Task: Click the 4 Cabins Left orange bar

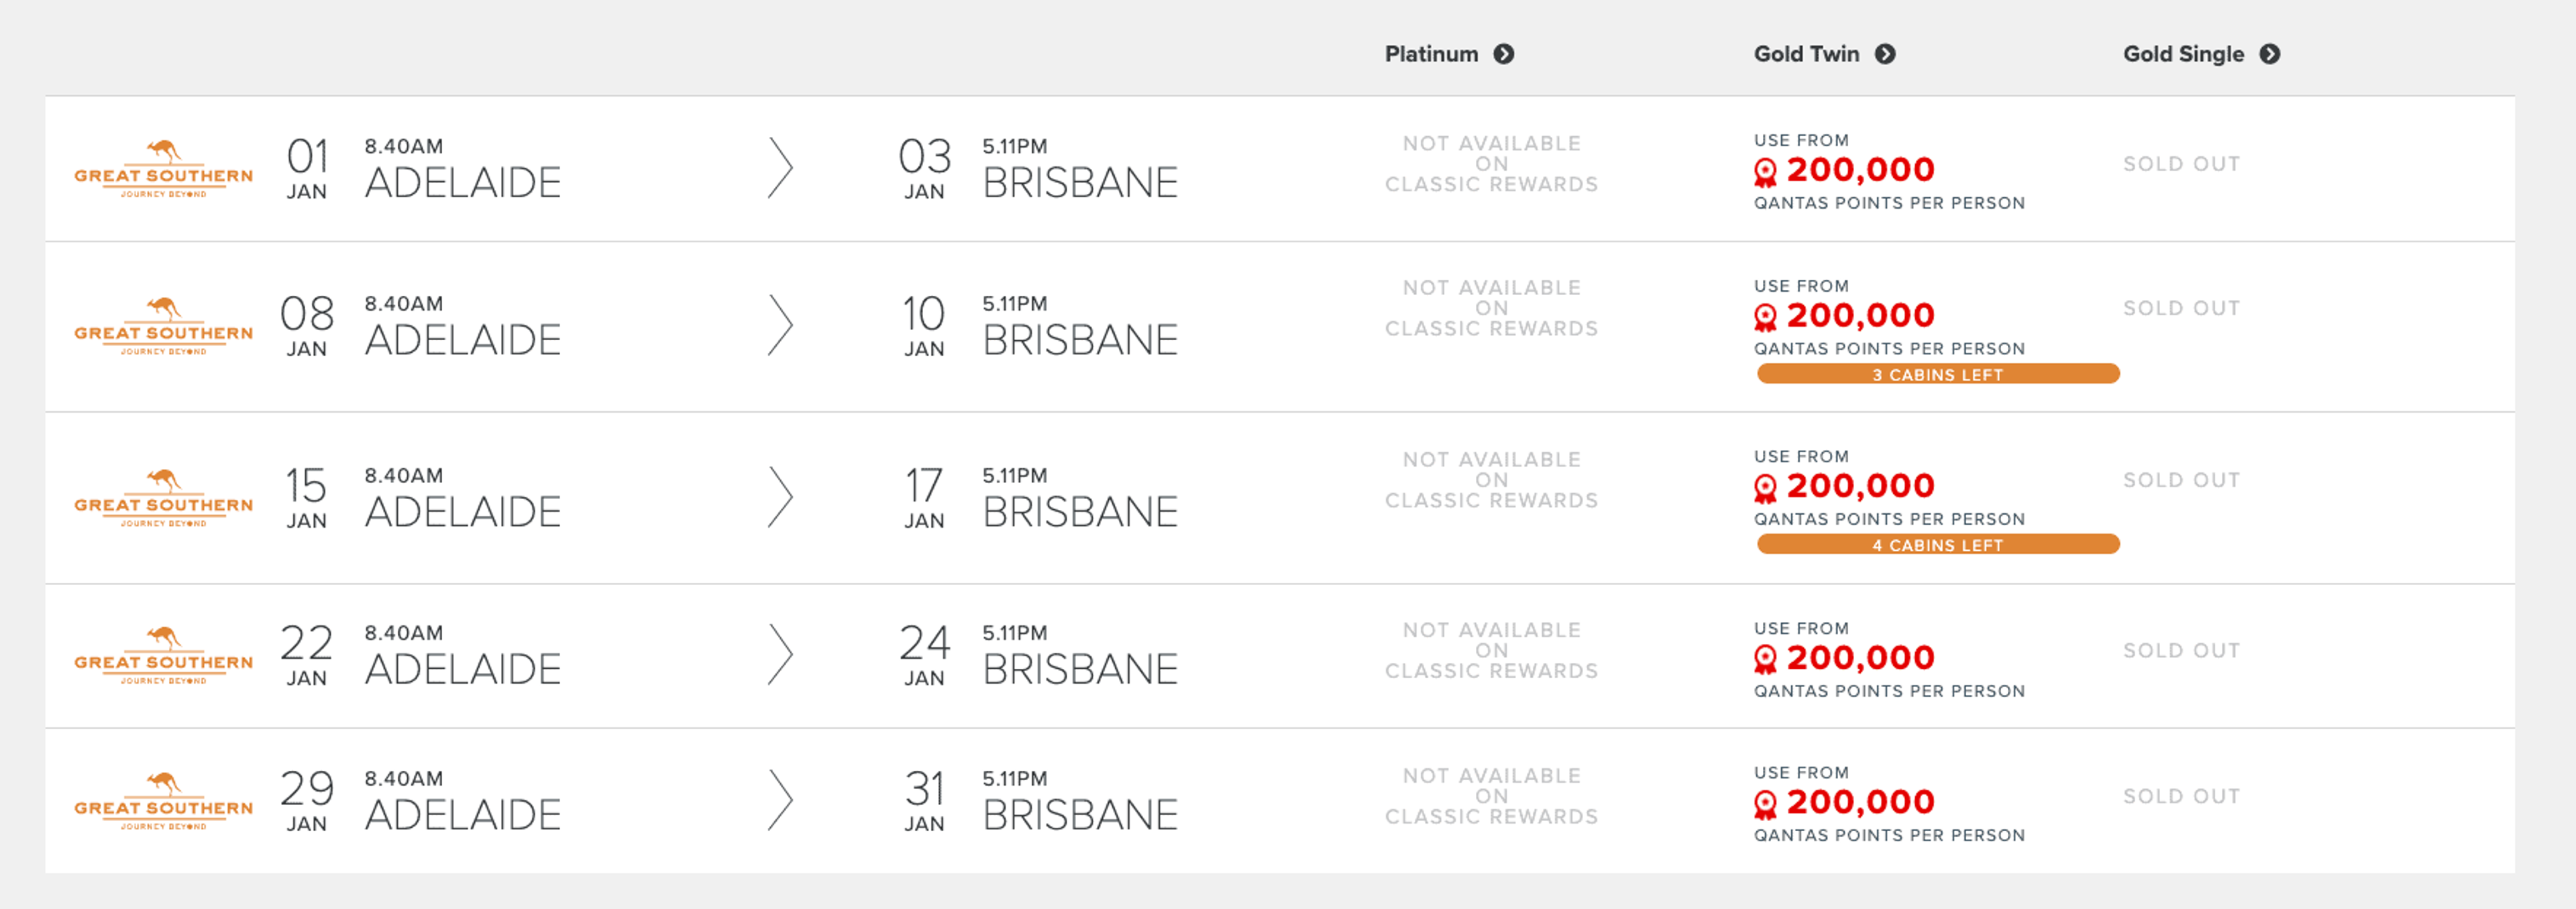Action: click(1937, 544)
